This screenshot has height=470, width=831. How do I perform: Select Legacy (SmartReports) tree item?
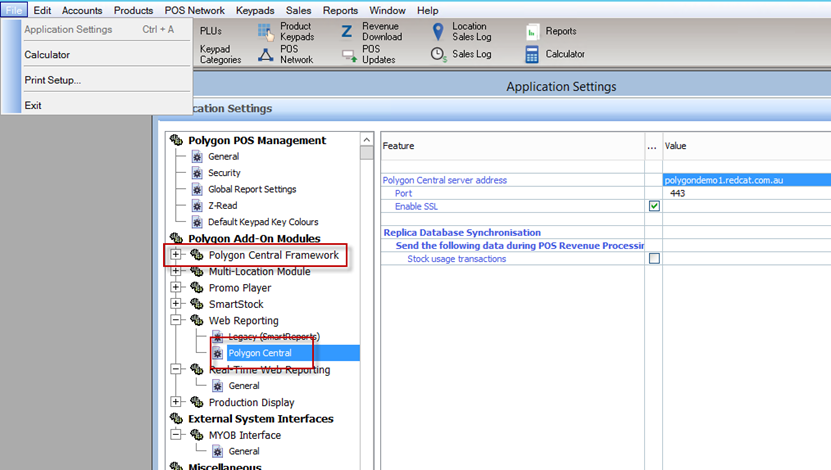[x=274, y=336]
